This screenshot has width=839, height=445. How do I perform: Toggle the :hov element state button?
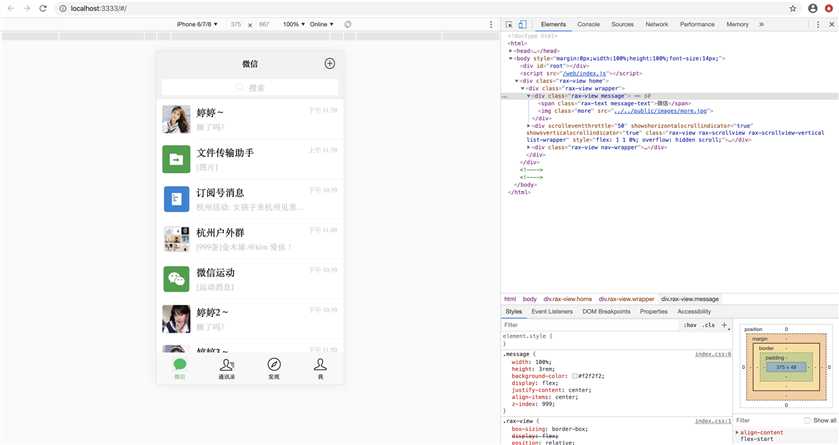[x=690, y=325]
